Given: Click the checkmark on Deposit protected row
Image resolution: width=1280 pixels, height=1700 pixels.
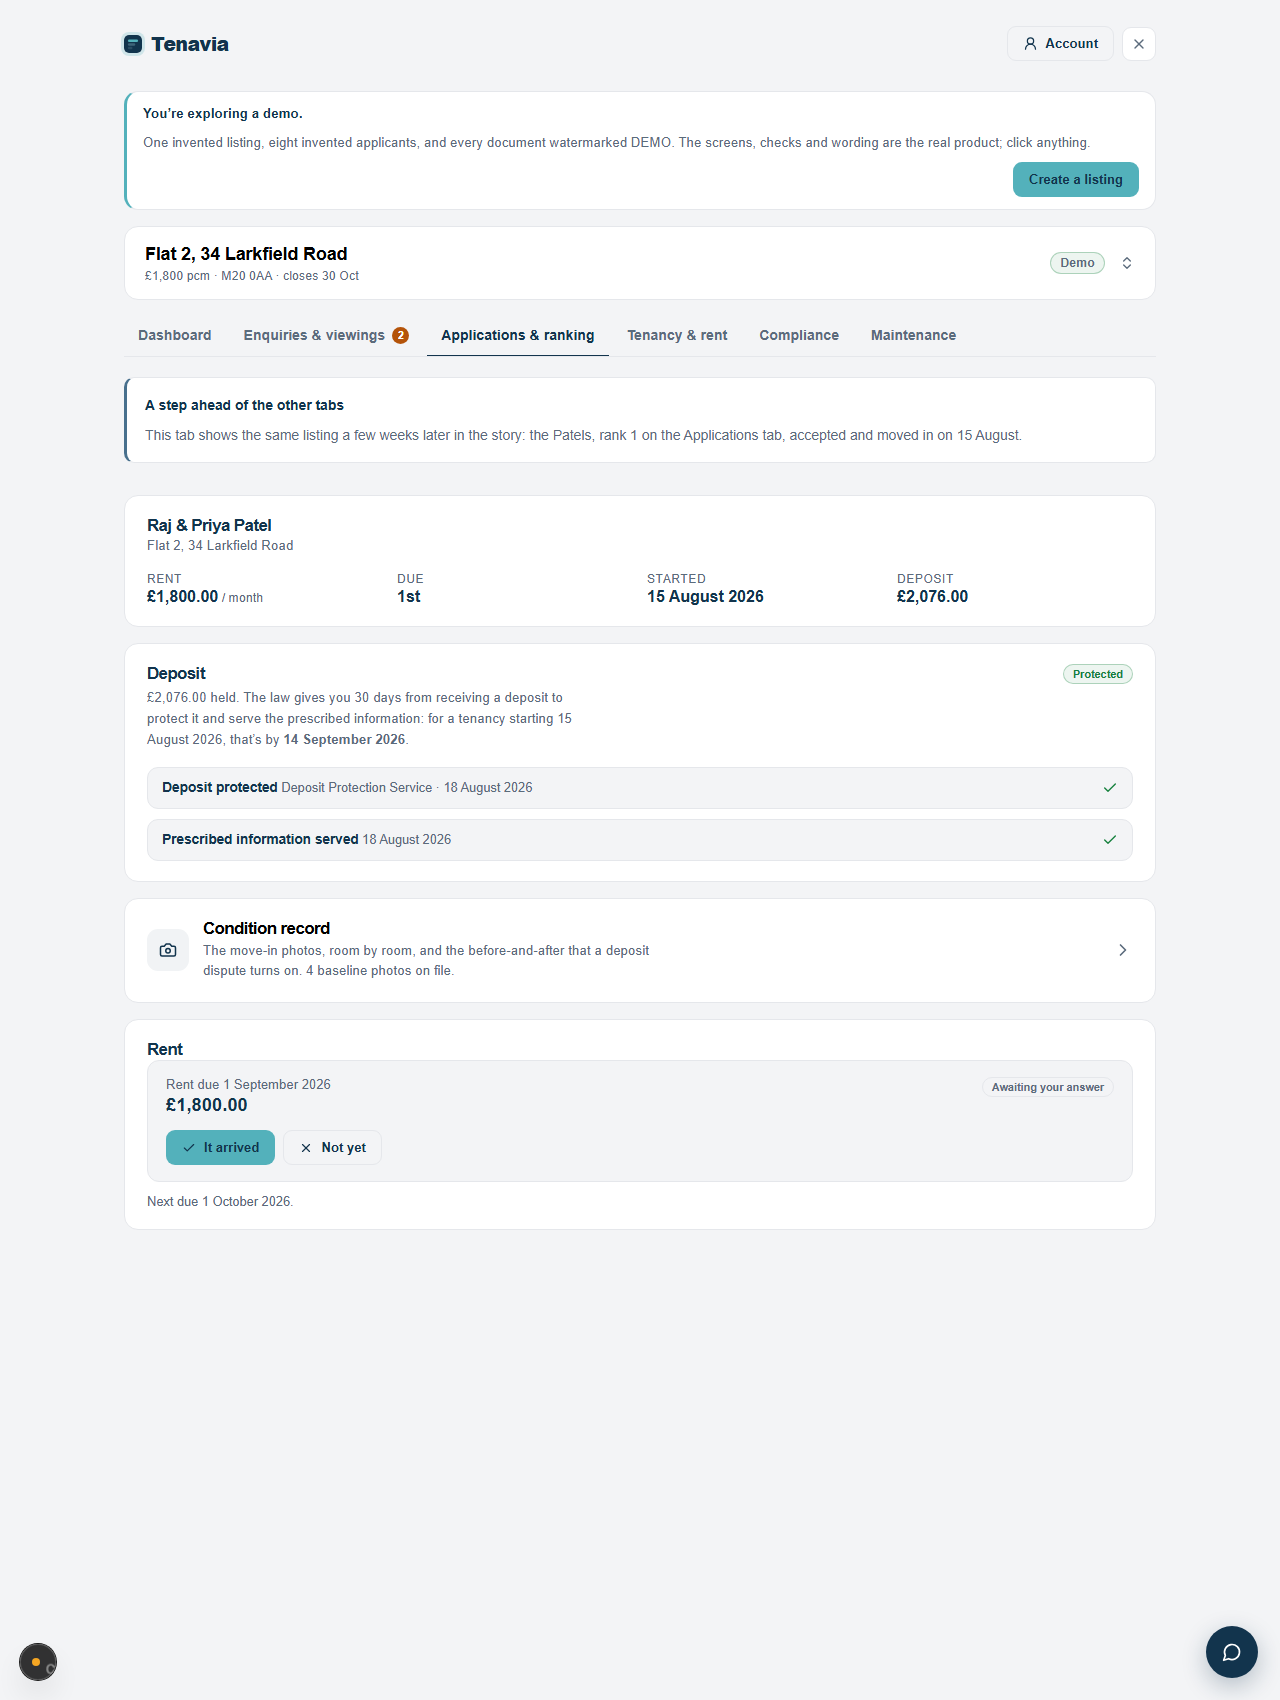Looking at the screenshot, I should [1110, 788].
